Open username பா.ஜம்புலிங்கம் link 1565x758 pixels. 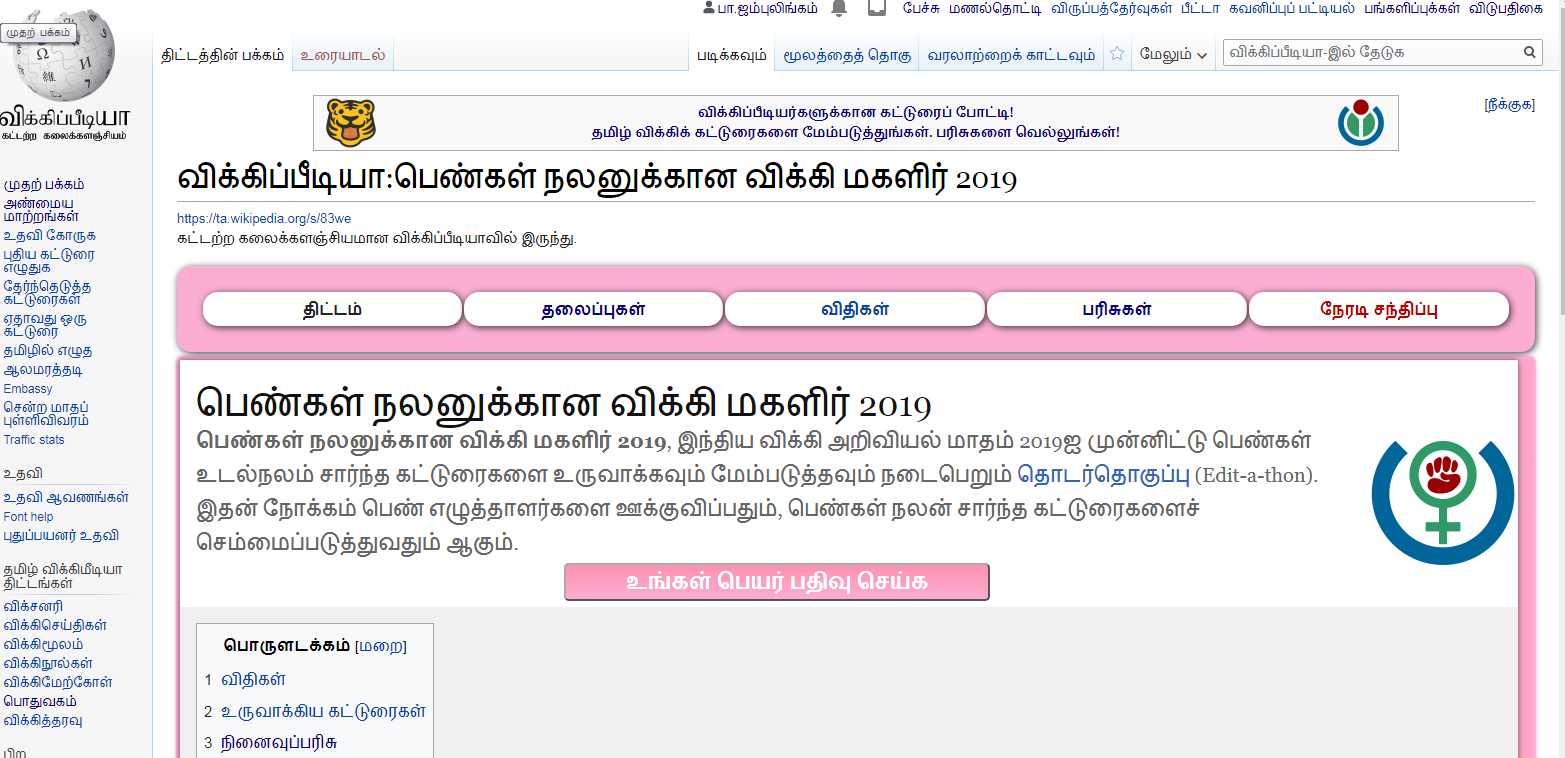tap(768, 9)
